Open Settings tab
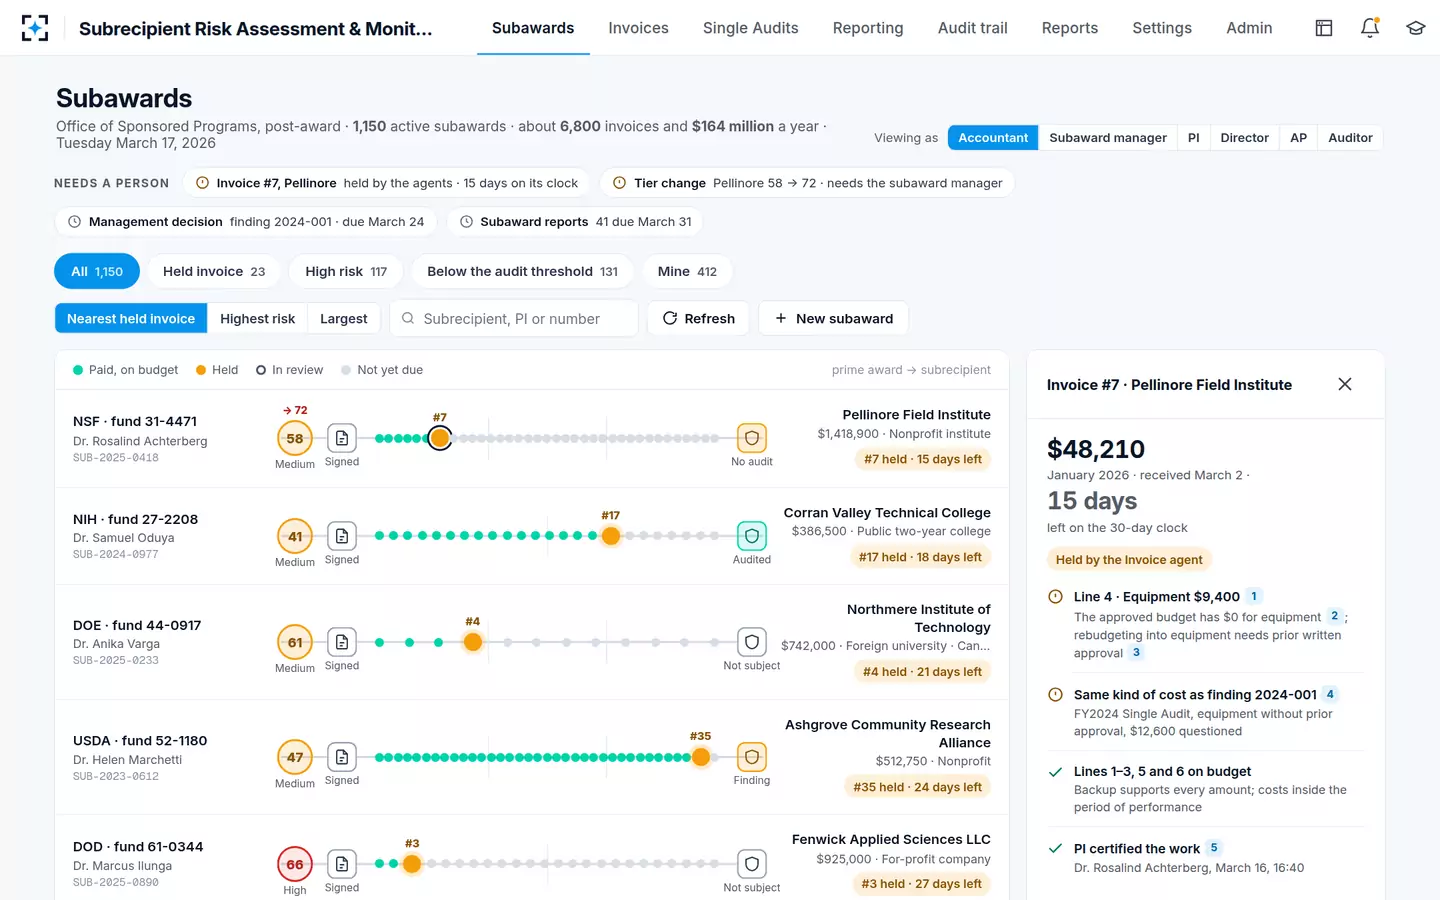The image size is (1440, 900). pyautogui.click(x=1162, y=28)
